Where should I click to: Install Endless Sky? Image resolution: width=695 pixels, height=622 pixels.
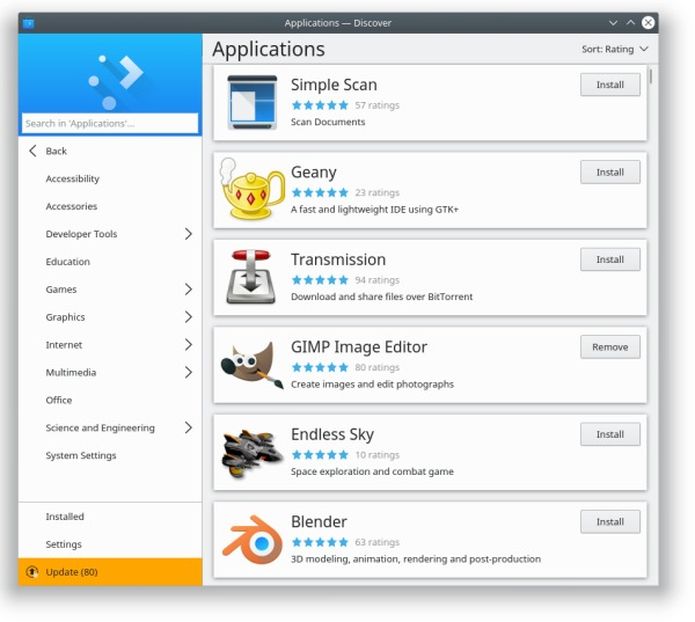click(x=610, y=434)
